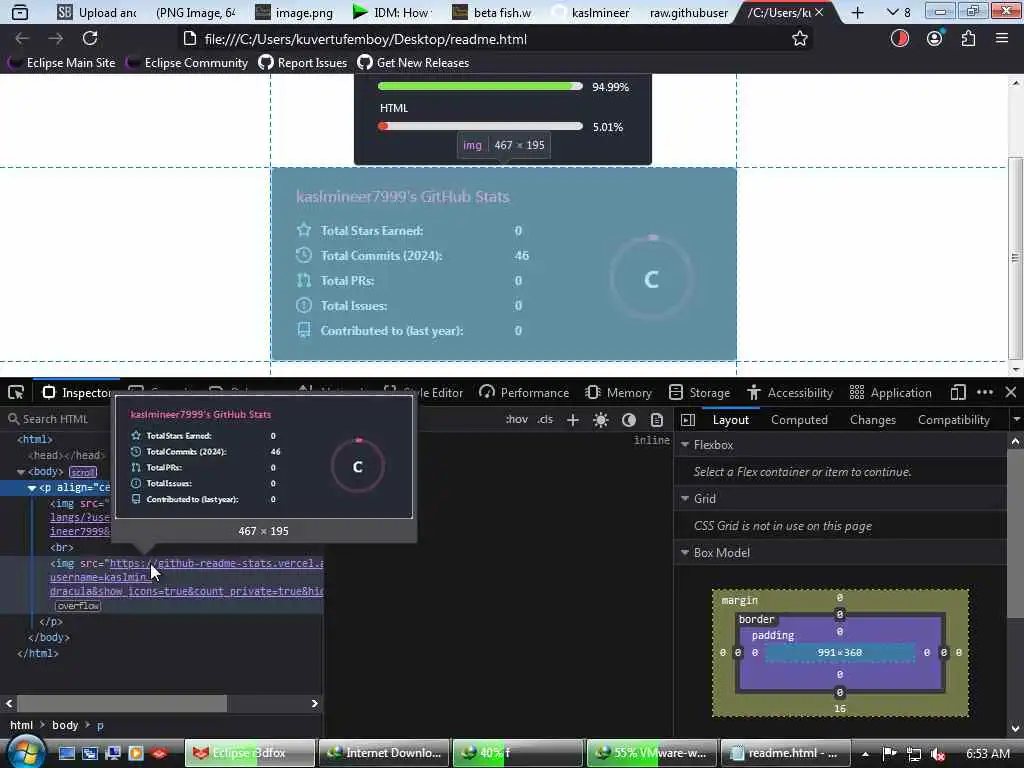Reload the current page

90,39
